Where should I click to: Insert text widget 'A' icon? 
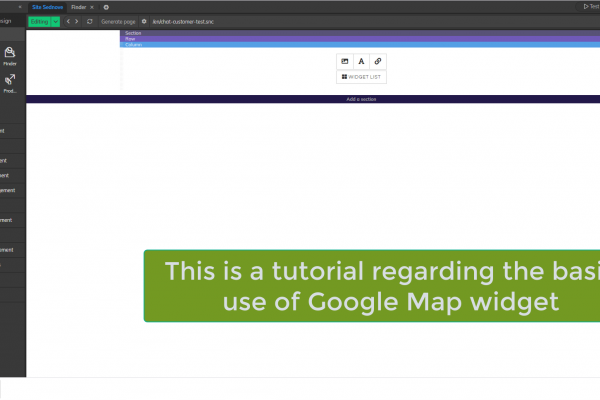[361, 61]
